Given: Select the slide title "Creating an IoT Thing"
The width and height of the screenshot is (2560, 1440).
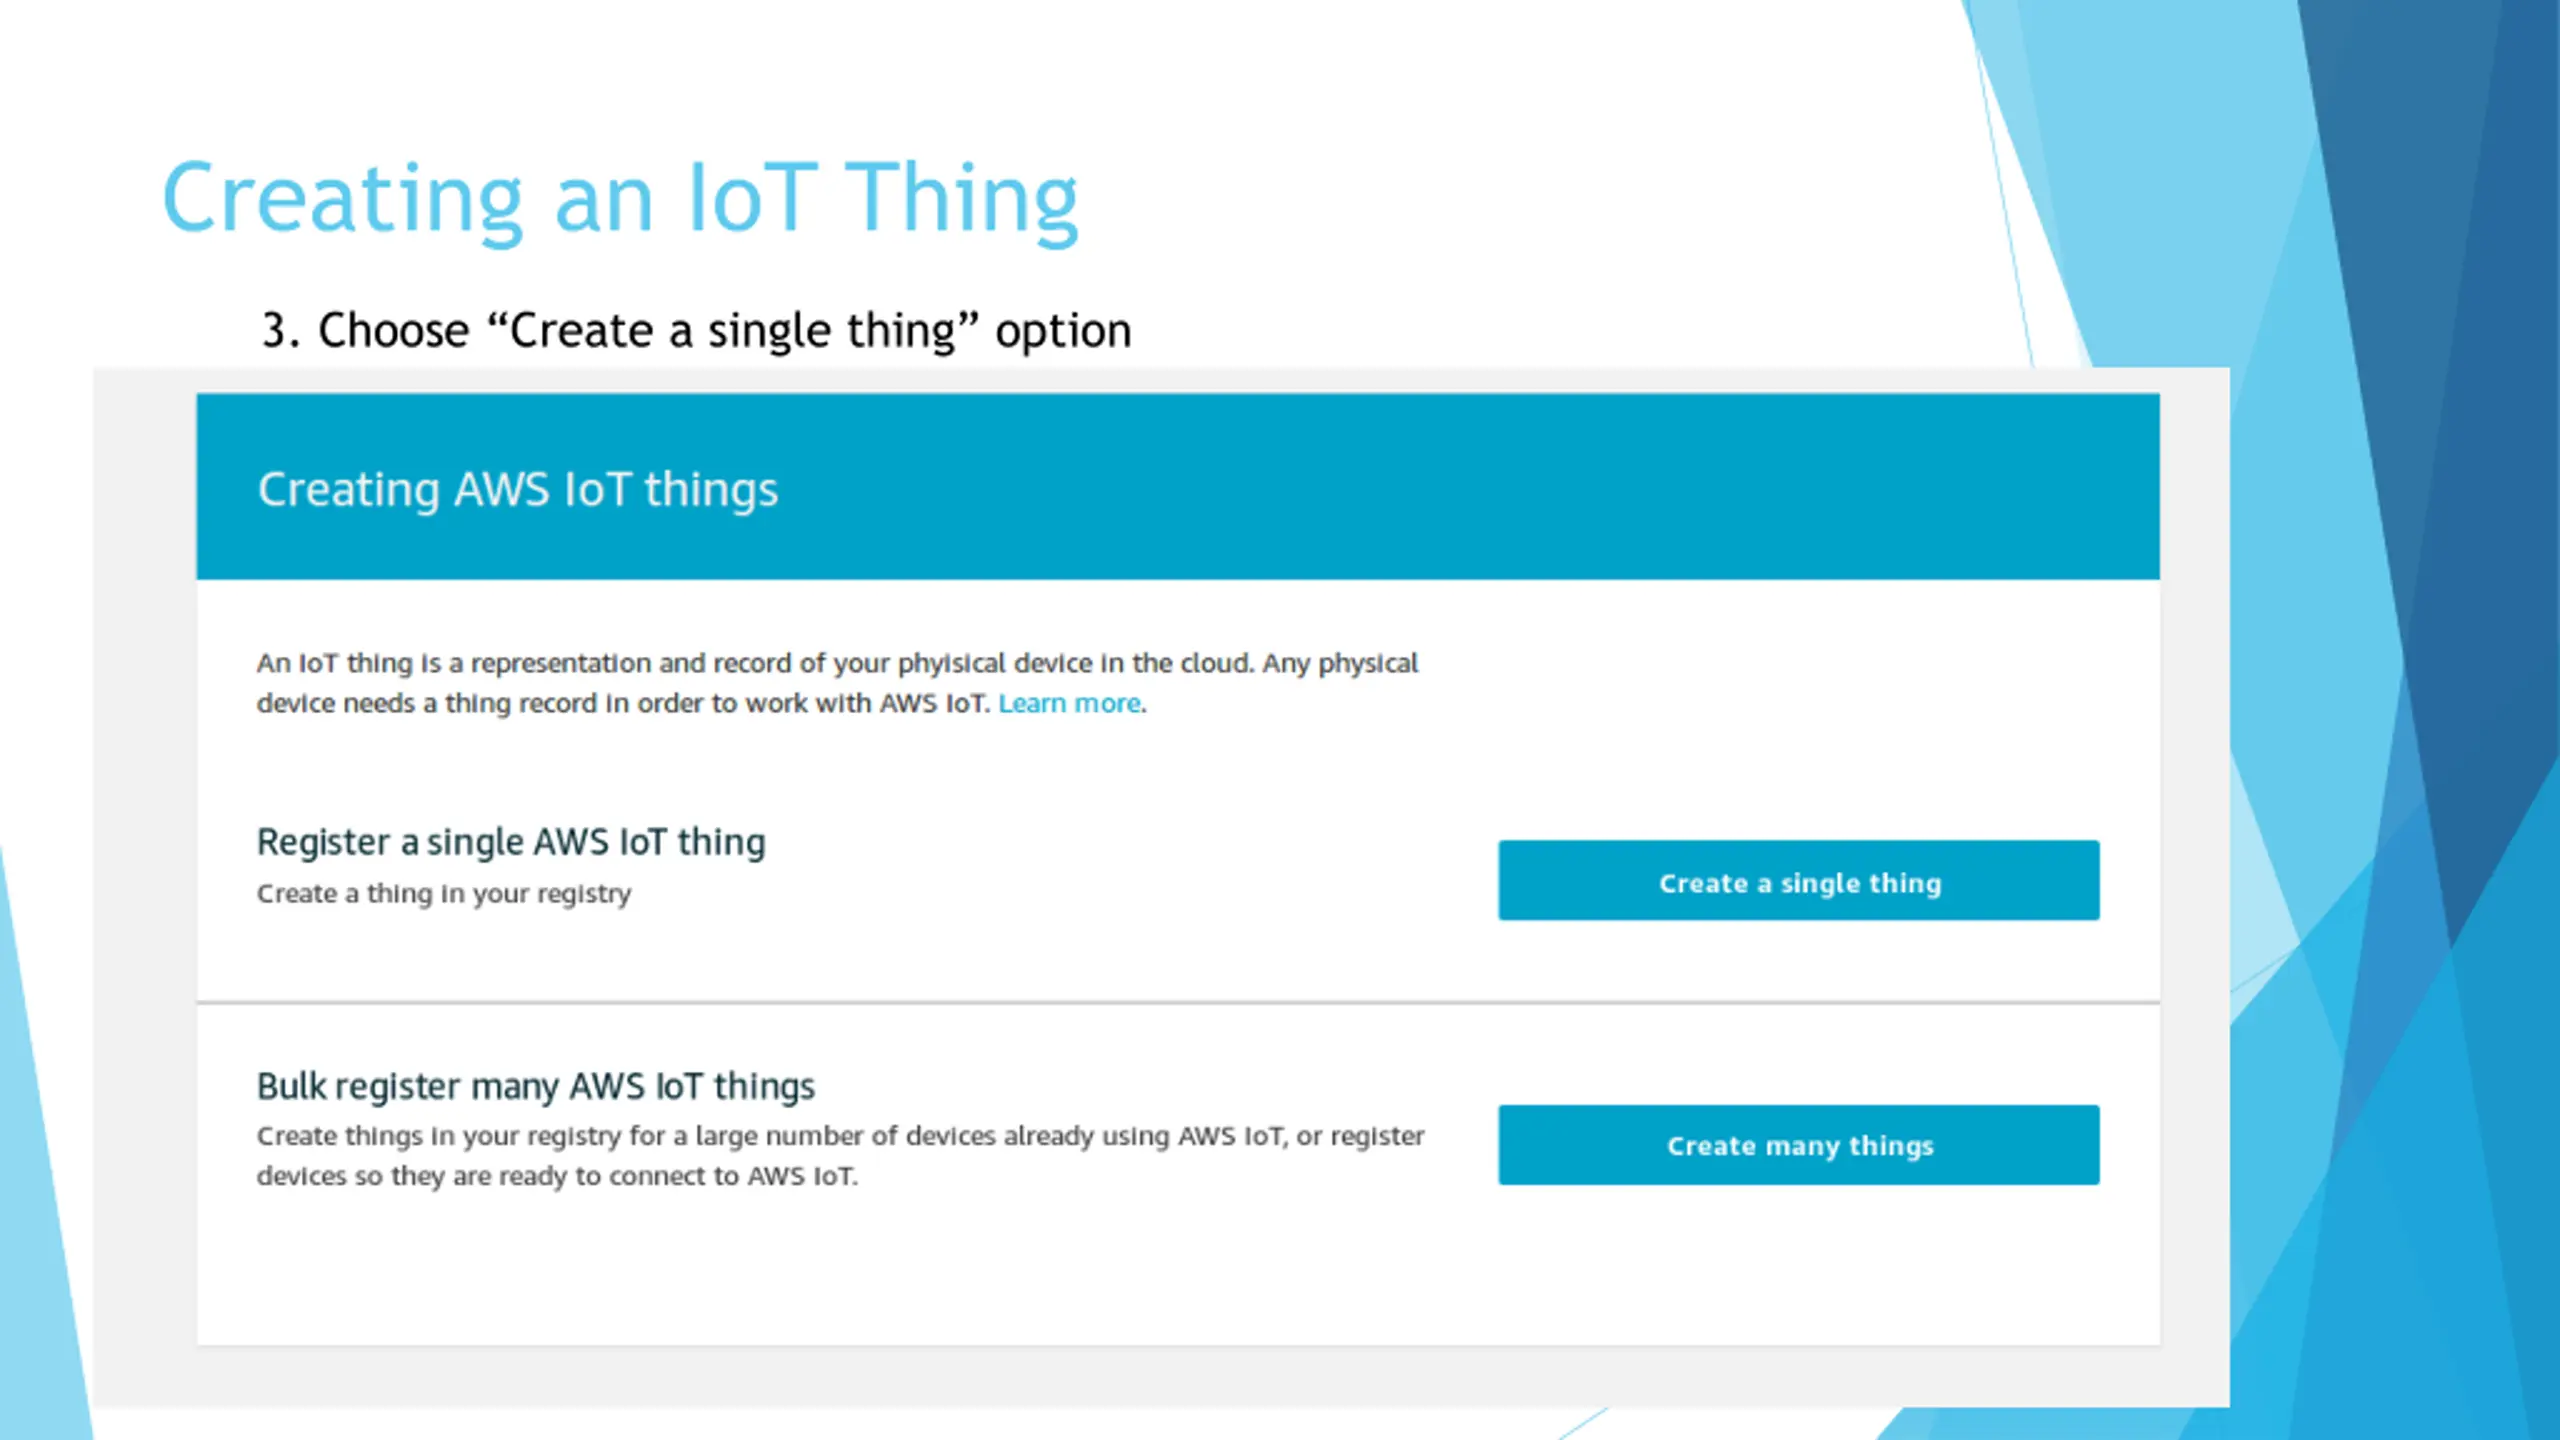Looking at the screenshot, I should 620,200.
